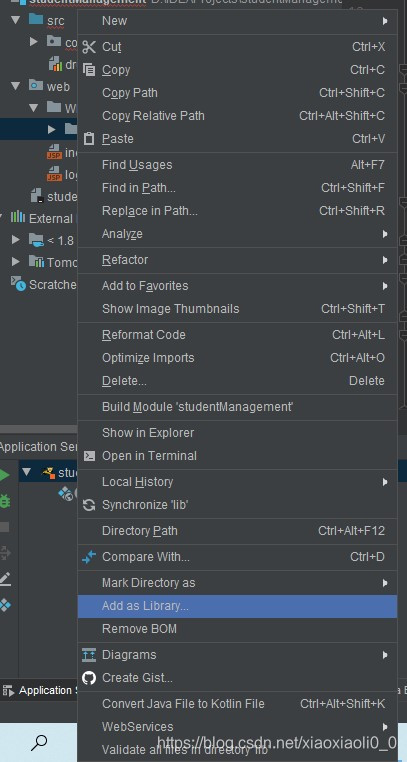Select Copy Relative Path entry
Viewport: 407px width, 762px height.
237,116
